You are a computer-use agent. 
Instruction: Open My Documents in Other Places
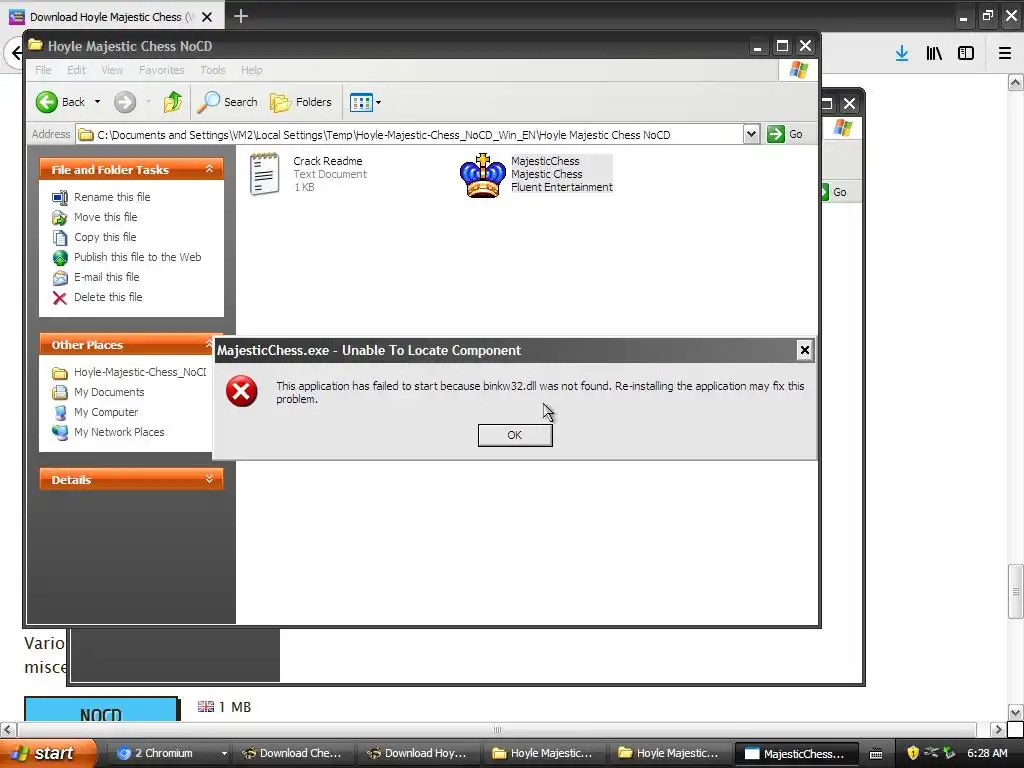coord(108,392)
